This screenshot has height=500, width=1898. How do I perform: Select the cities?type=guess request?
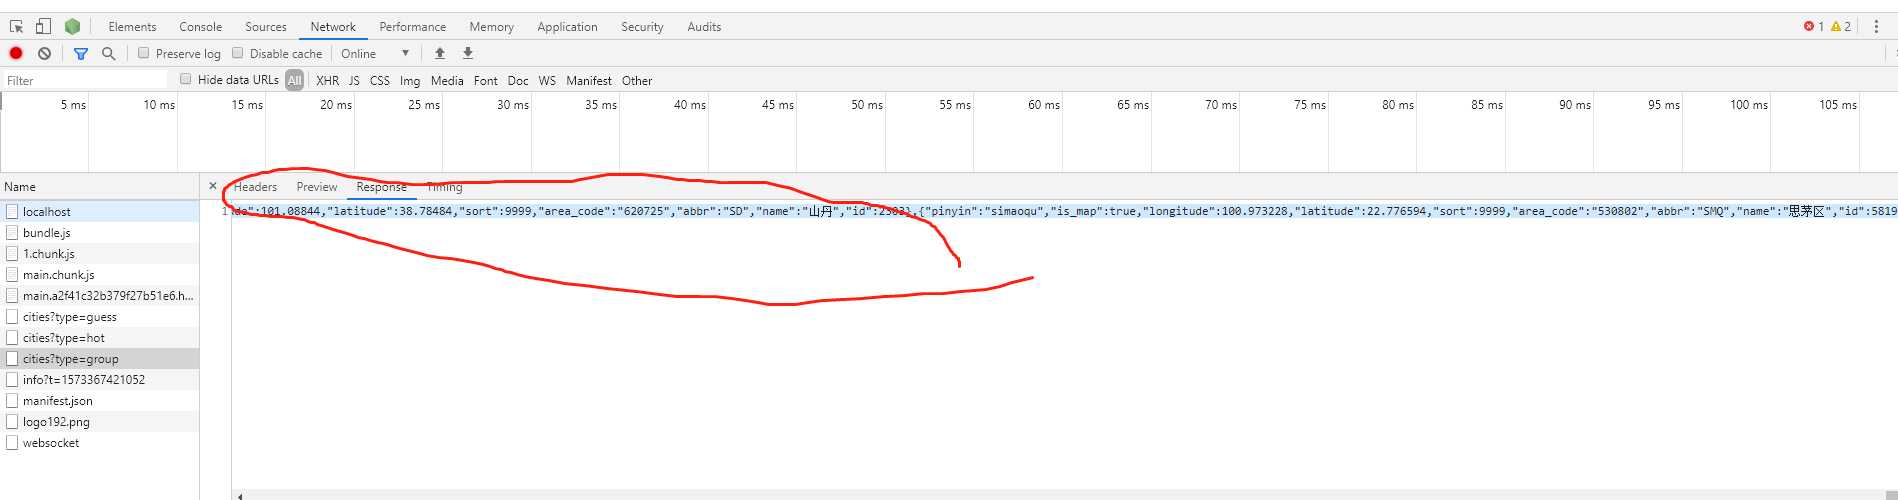(100, 316)
